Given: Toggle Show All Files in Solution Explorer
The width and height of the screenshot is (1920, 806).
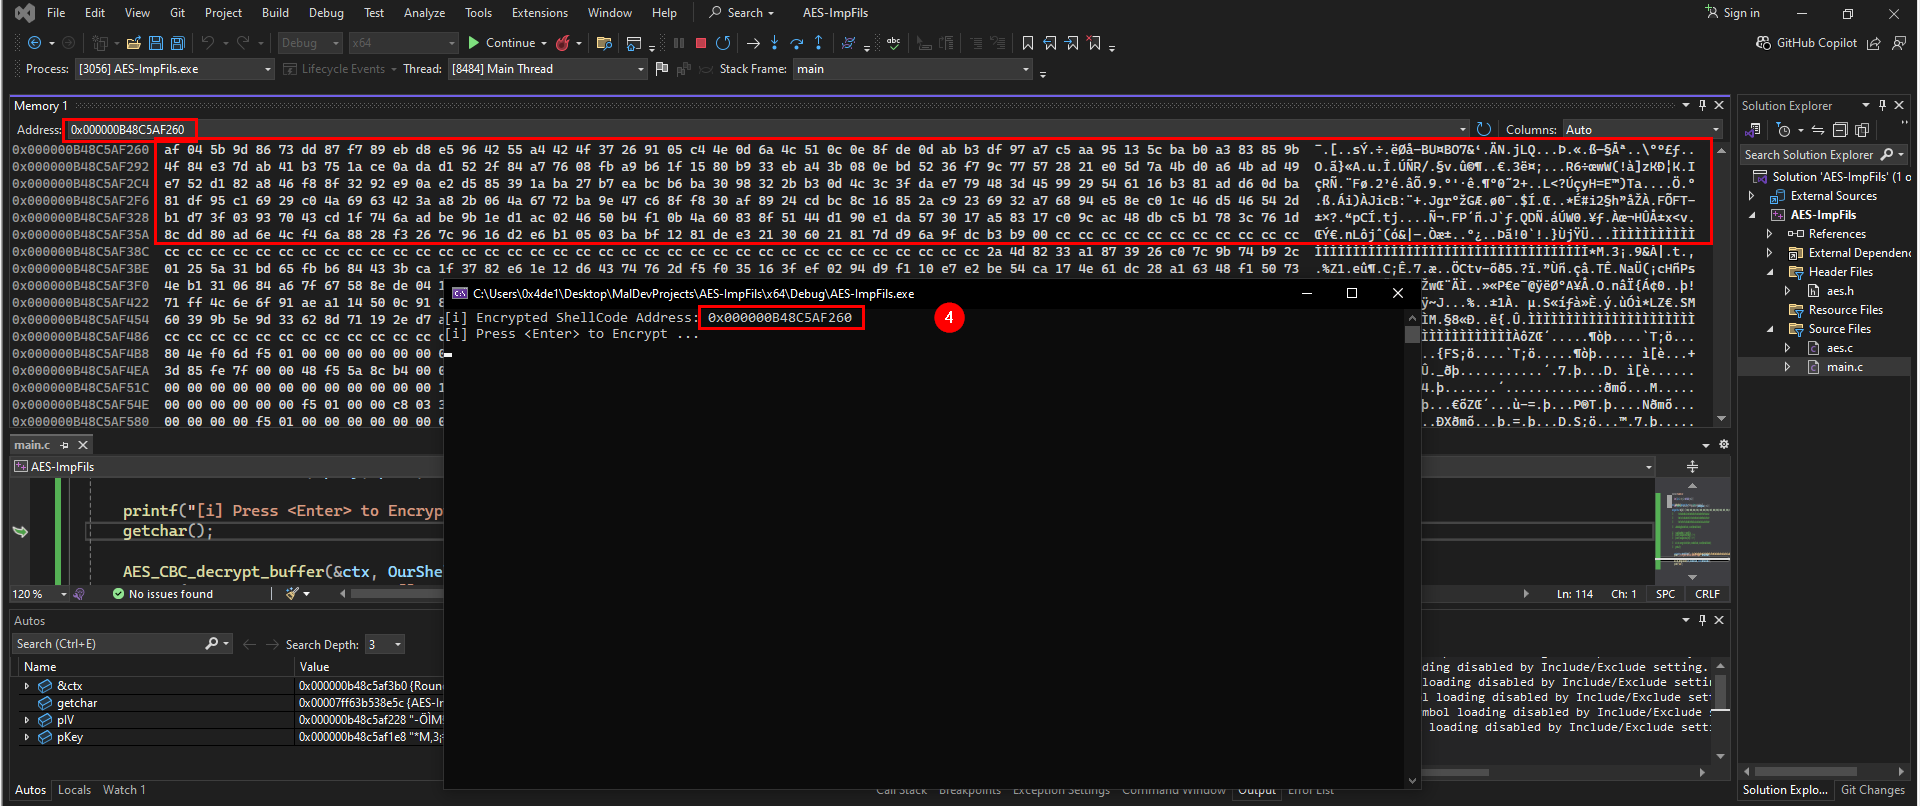Looking at the screenshot, I should click(1862, 130).
